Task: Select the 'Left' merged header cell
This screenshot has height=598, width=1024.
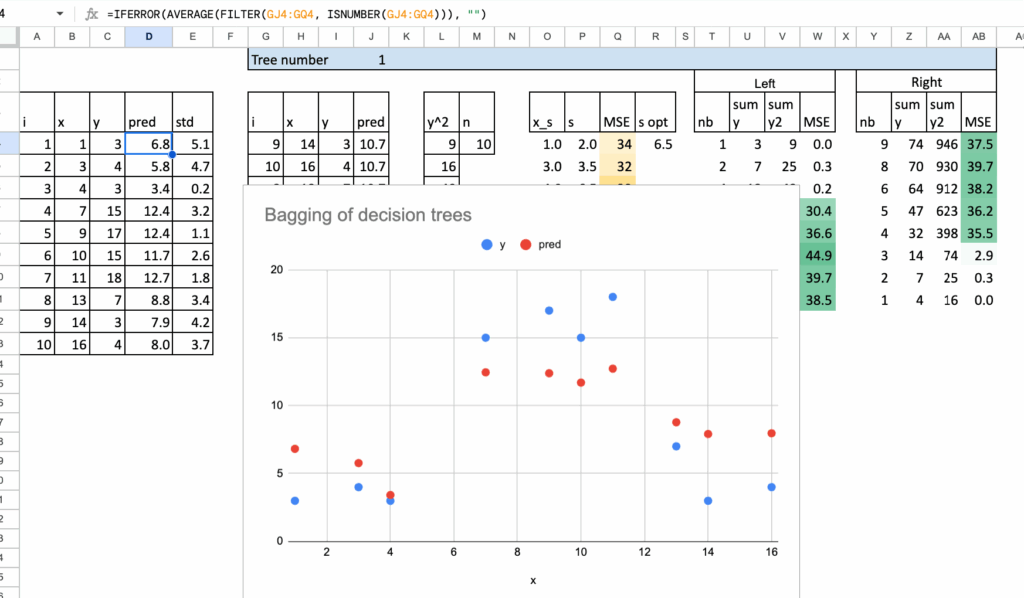Action: [764, 83]
